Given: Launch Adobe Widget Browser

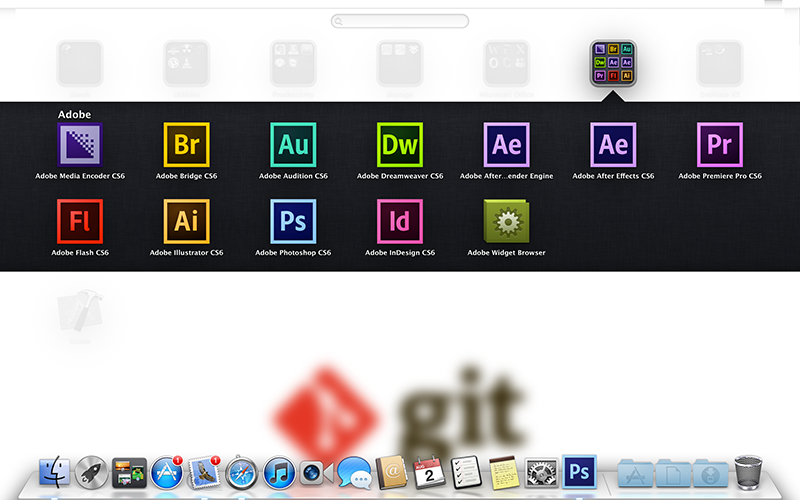Looking at the screenshot, I should tap(506, 221).
